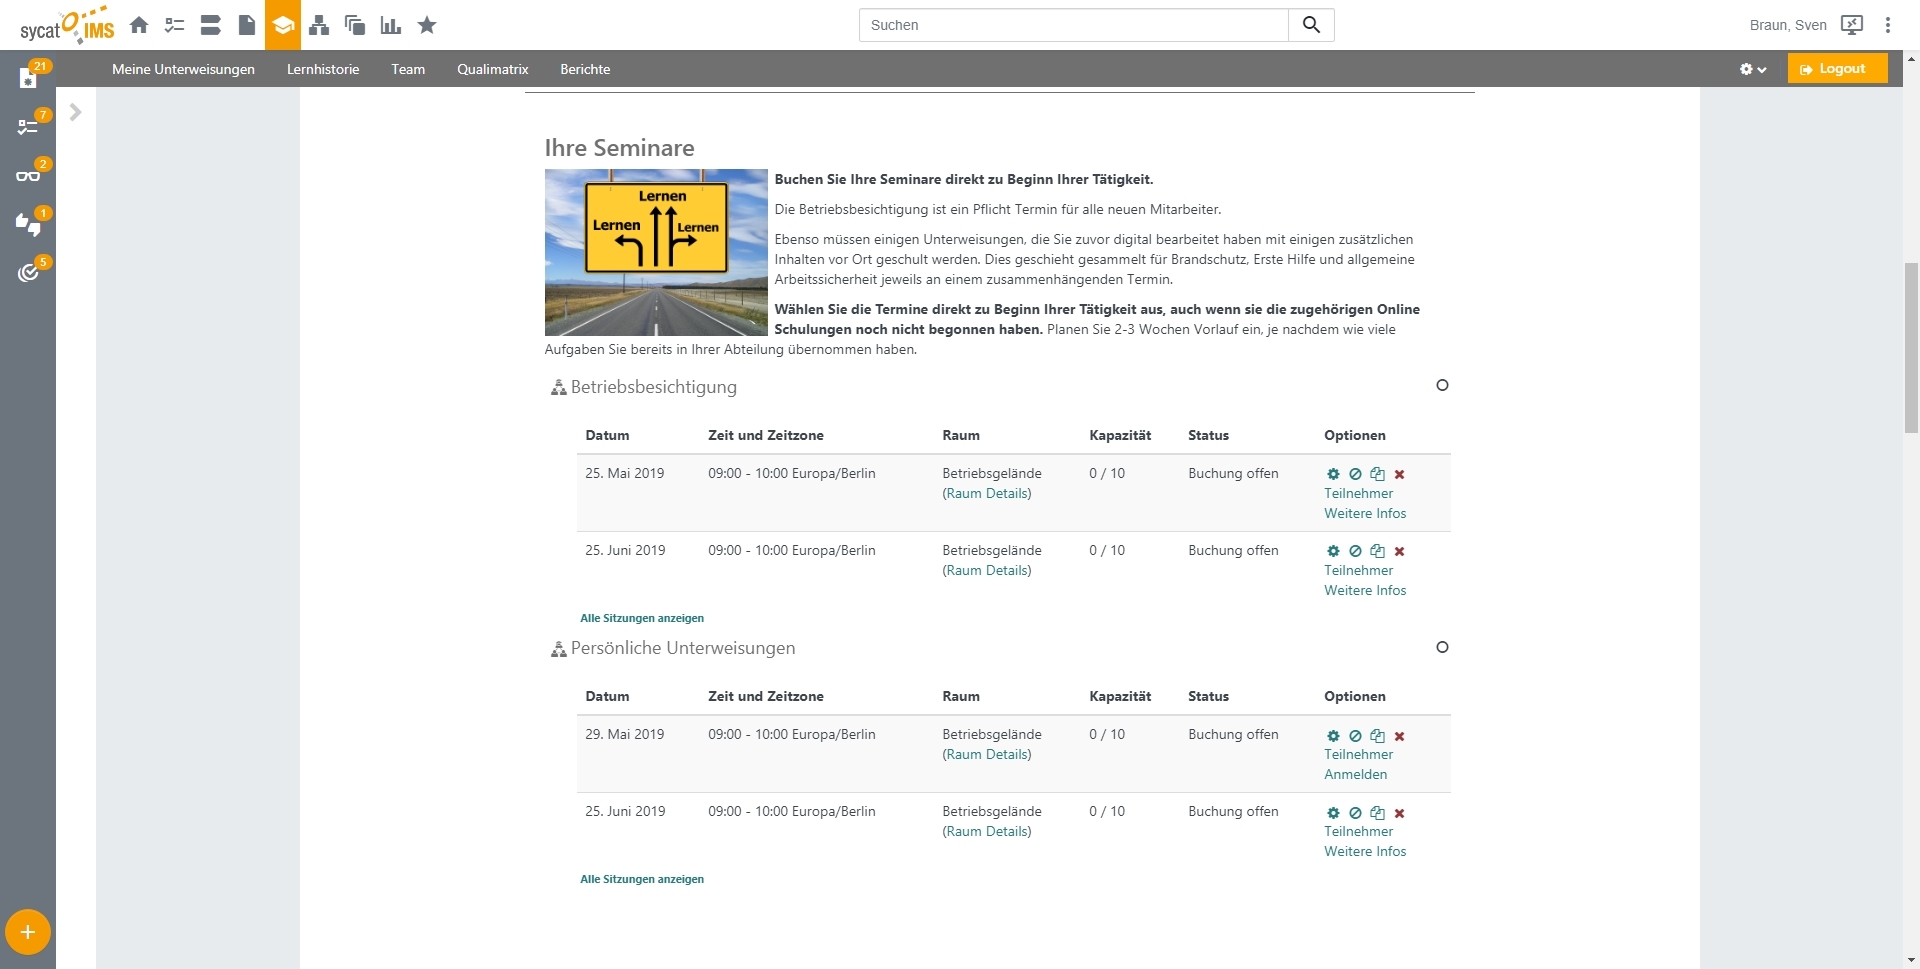The image size is (1920, 969).
Task: Open sidebar tasks icon with badge 7
Action: (x=28, y=127)
